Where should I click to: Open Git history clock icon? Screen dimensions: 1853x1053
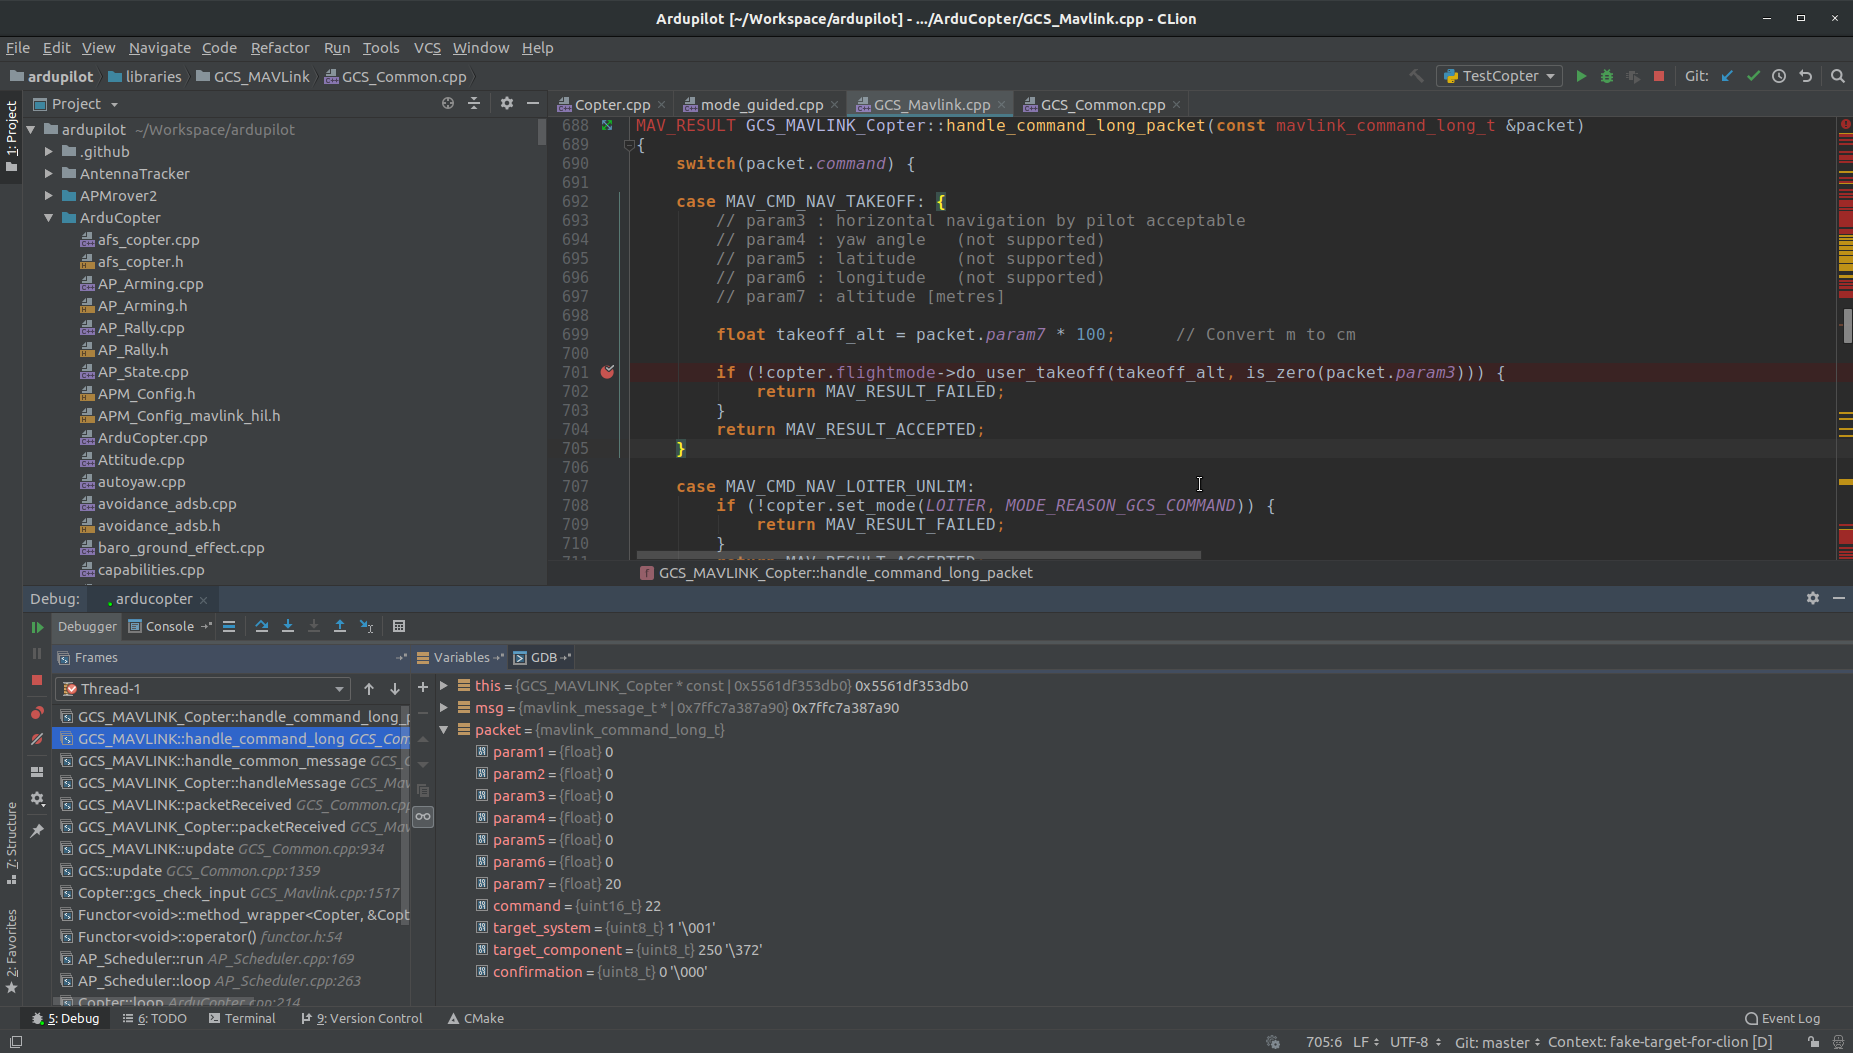pos(1779,76)
